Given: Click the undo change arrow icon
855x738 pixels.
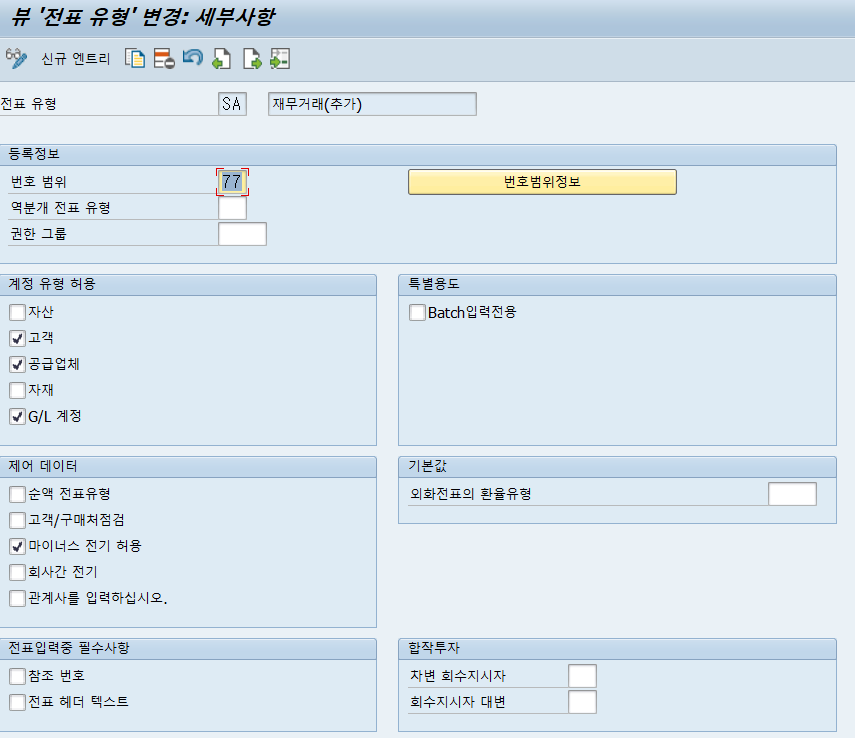Looking at the screenshot, I should click(x=192, y=57).
